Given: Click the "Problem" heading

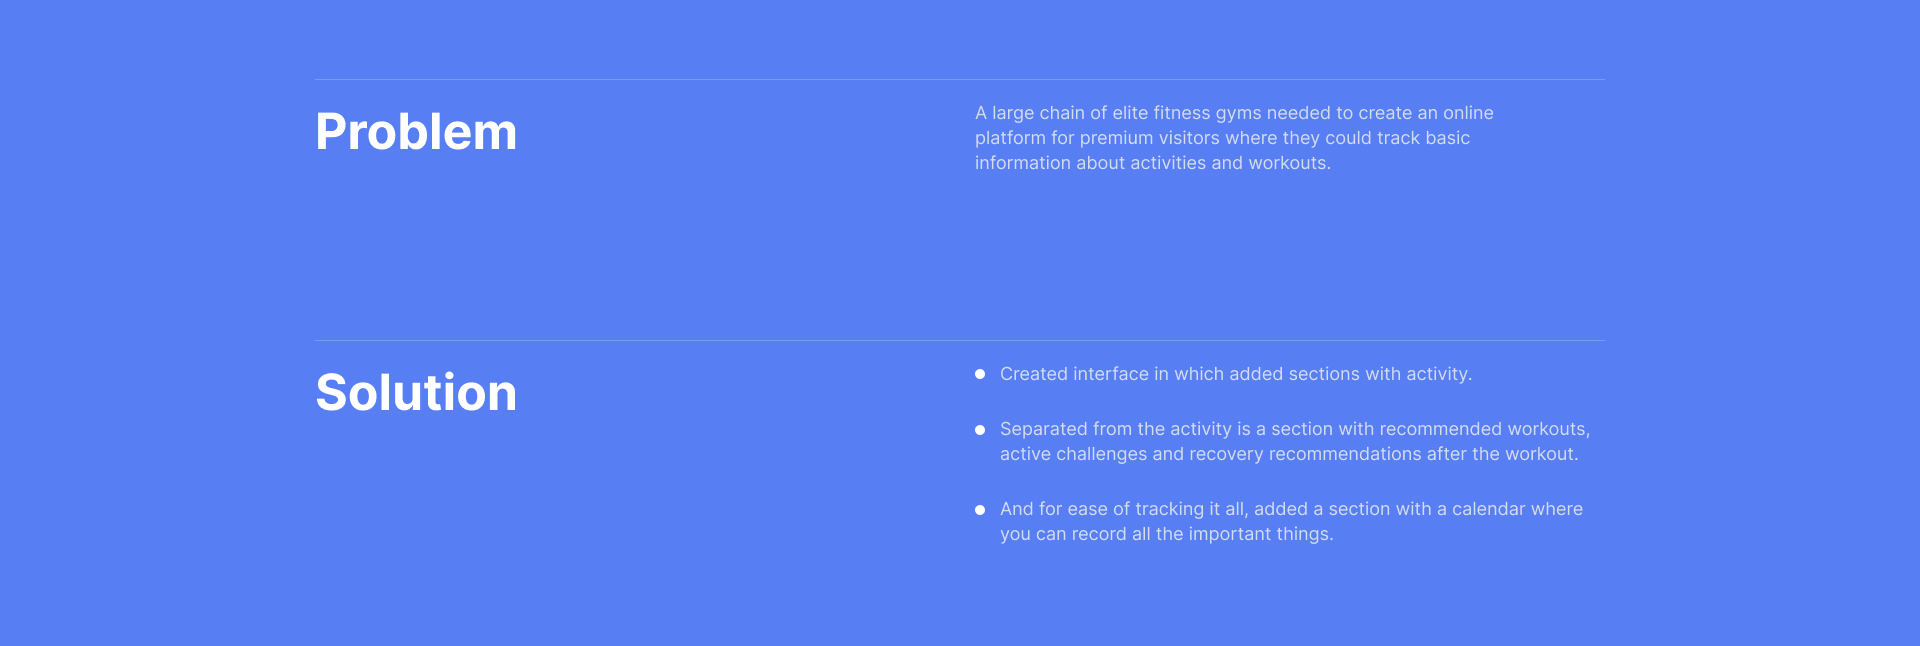Looking at the screenshot, I should click(416, 132).
